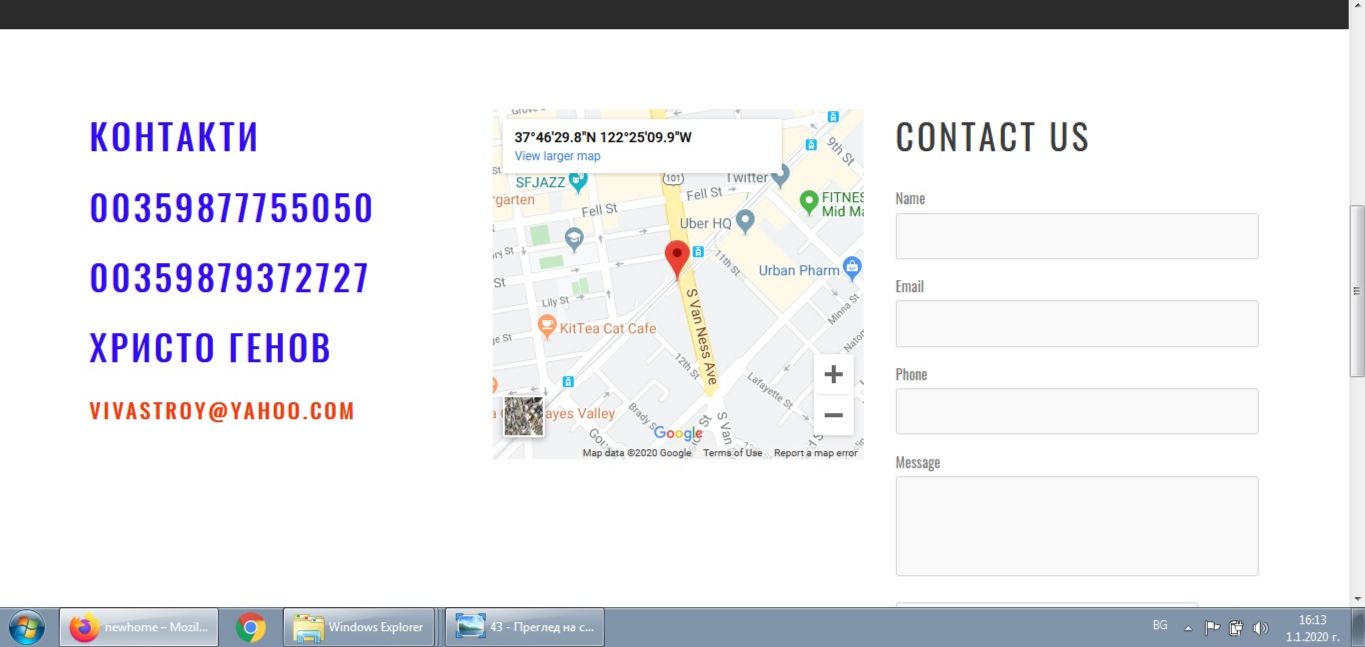Click the green Fitness SF marker
This screenshot has width=1365, height=647.
[809, 201]
